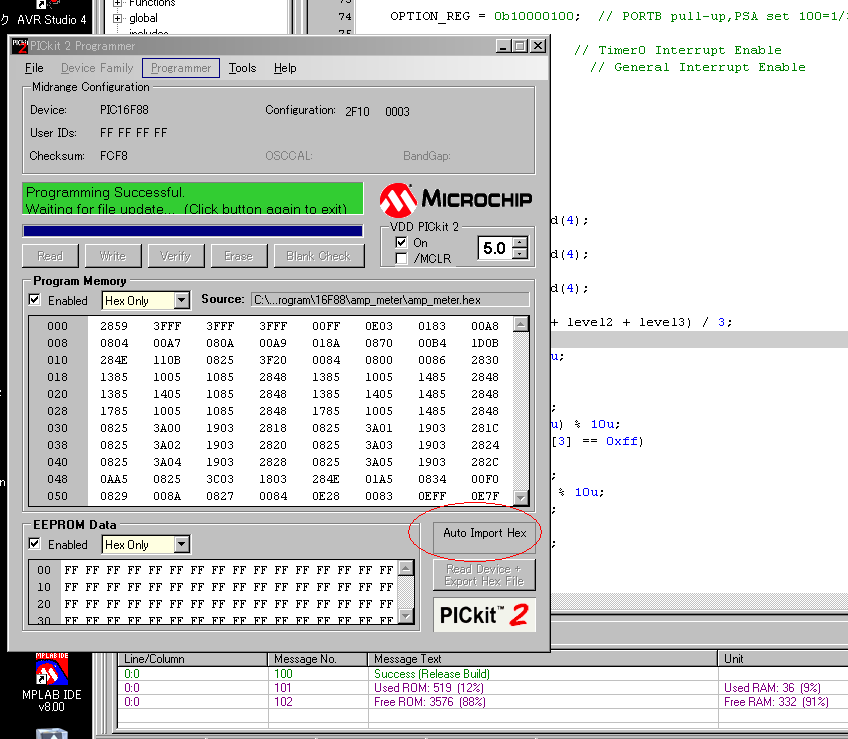
Task: Maximize the PICkit 2 Programmer window
Action: point(520,46)
